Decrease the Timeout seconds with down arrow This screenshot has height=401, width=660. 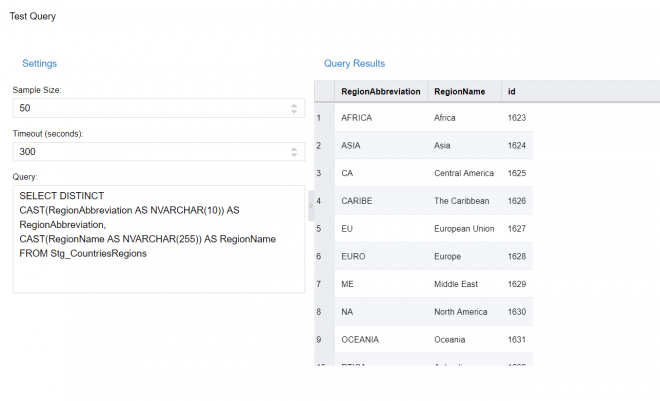point(293,155)
